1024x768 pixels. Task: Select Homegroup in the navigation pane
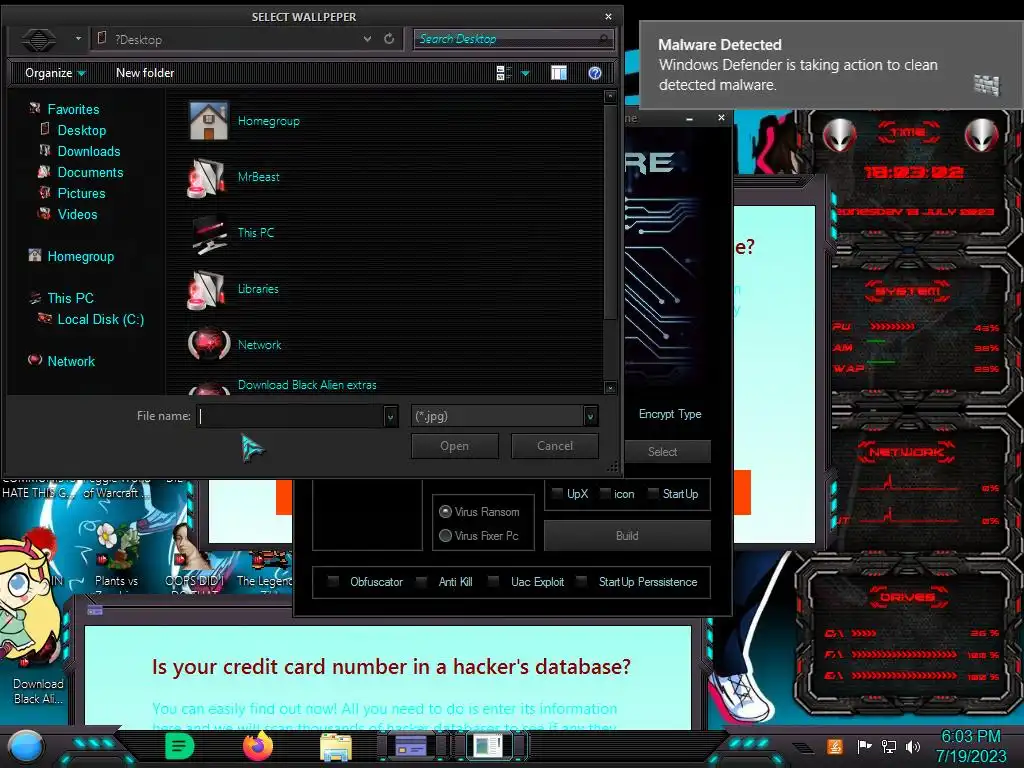click(x=80, y=257)
